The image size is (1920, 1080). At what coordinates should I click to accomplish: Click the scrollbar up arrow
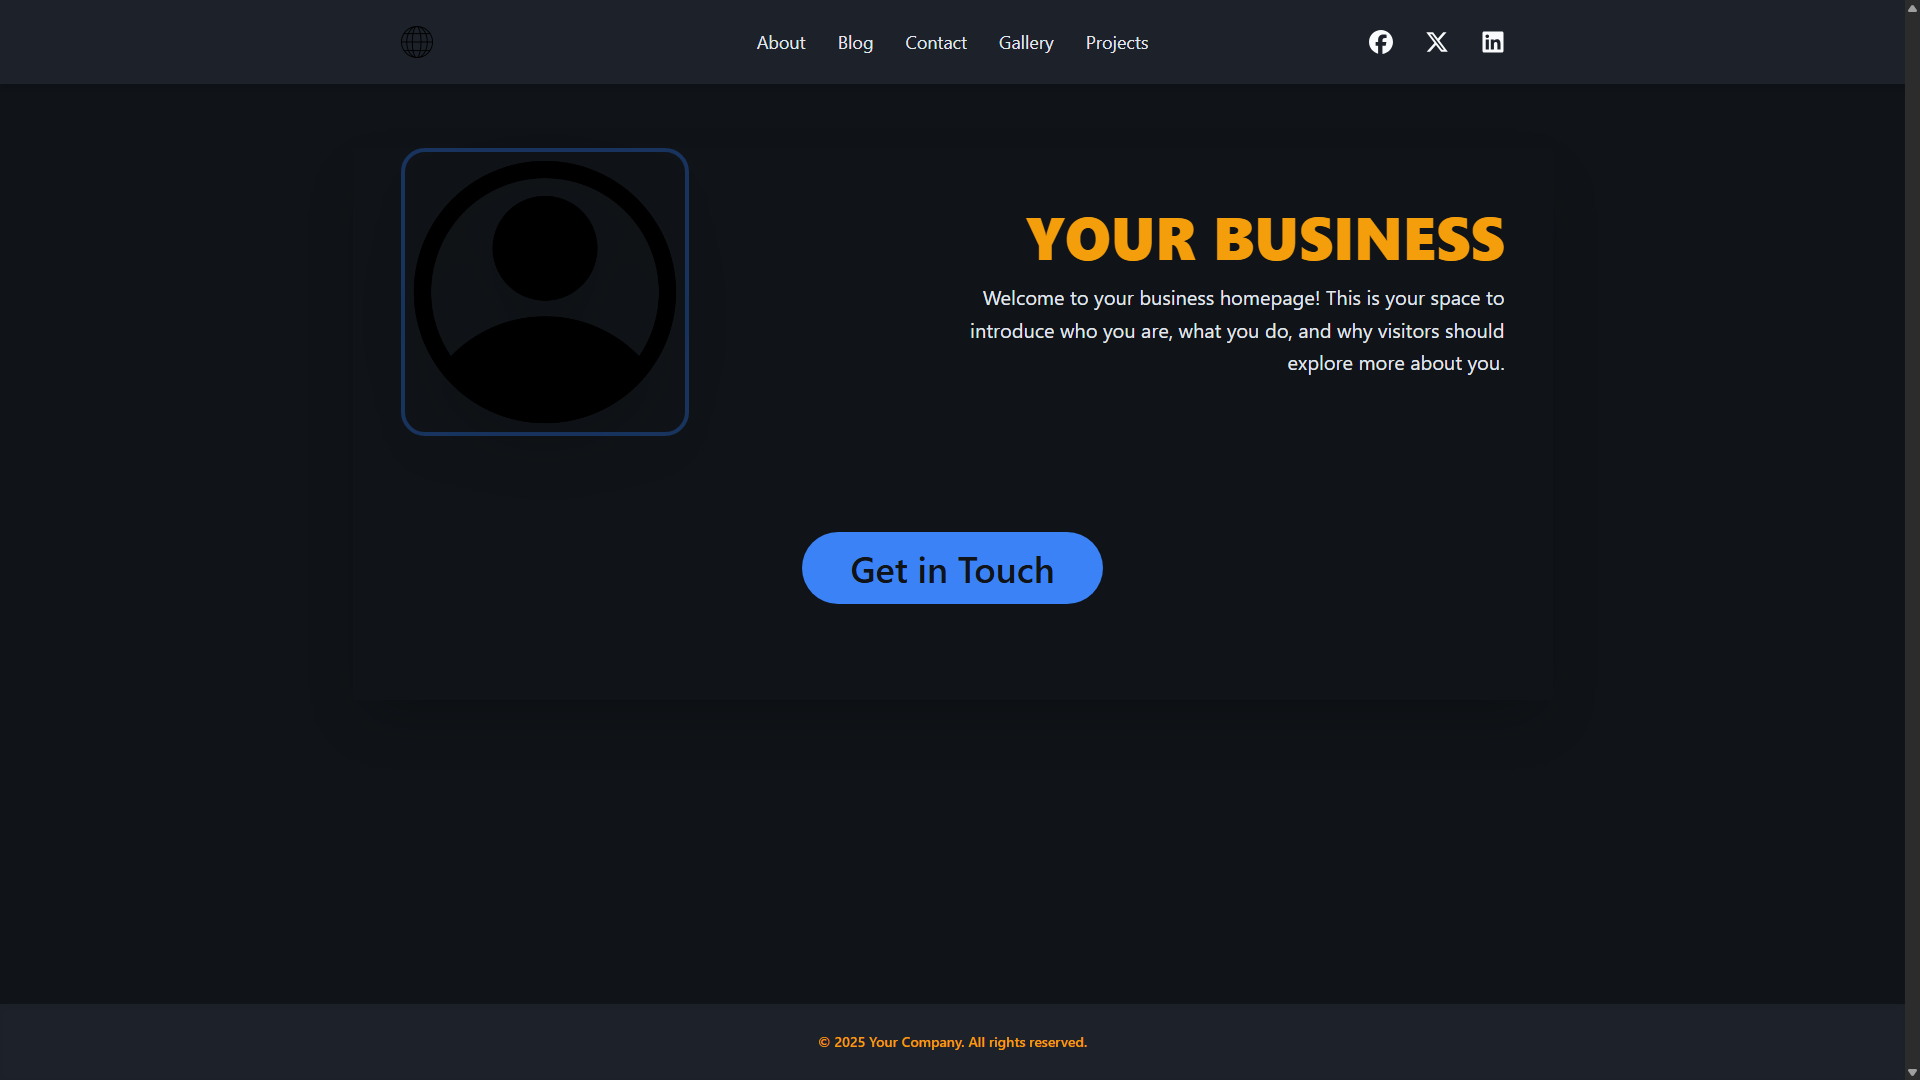pyautogui.click(x=1912, y=8)
